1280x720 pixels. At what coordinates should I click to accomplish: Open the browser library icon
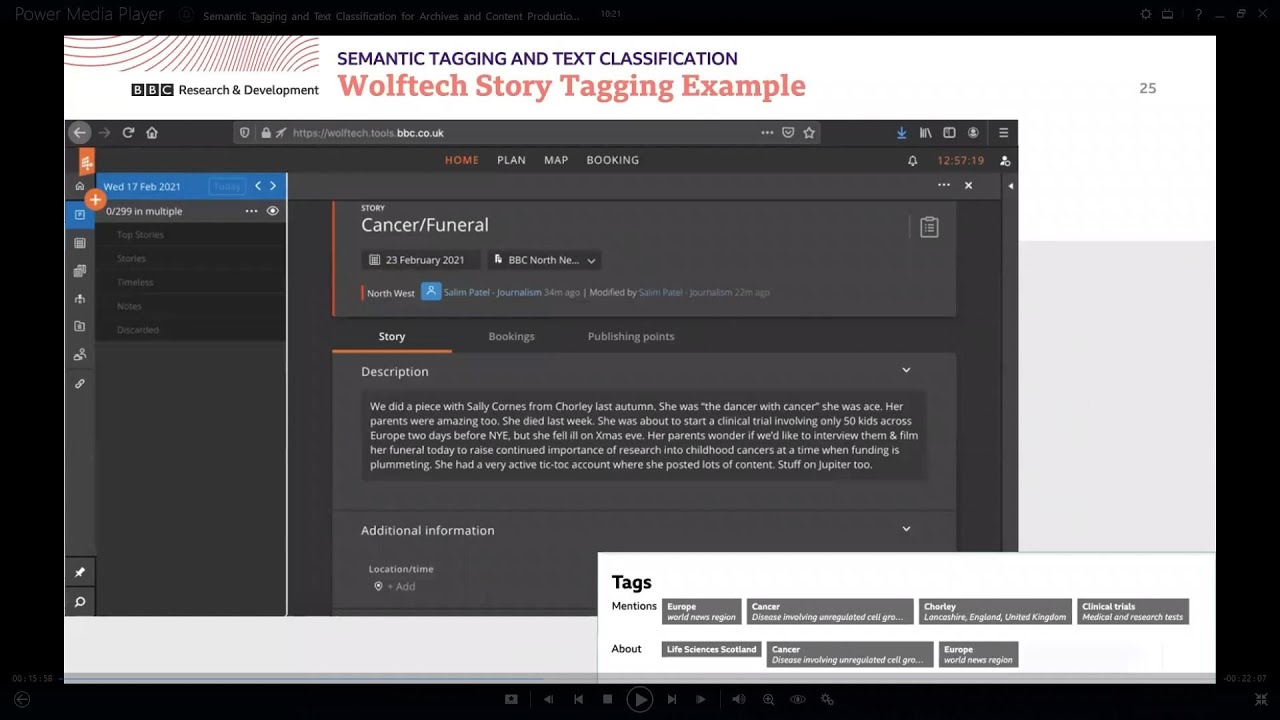(x=926, y=132)
